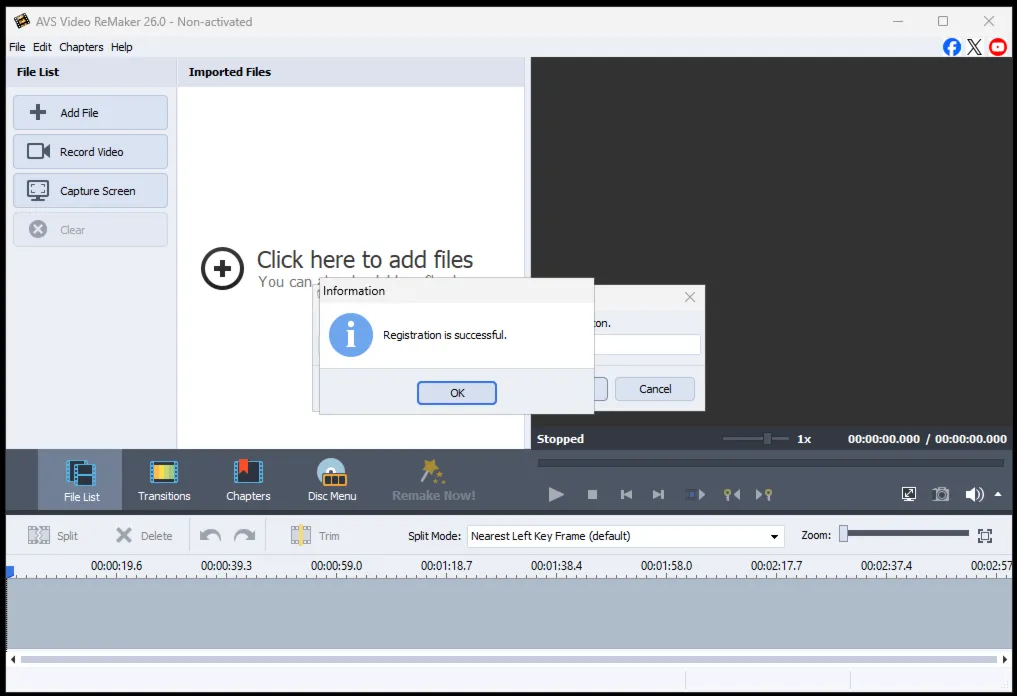Image resolution: width=1017 pixels, height=696 pixels.
Task: Toggle the full screen preview icon
Action: [909, 495]
